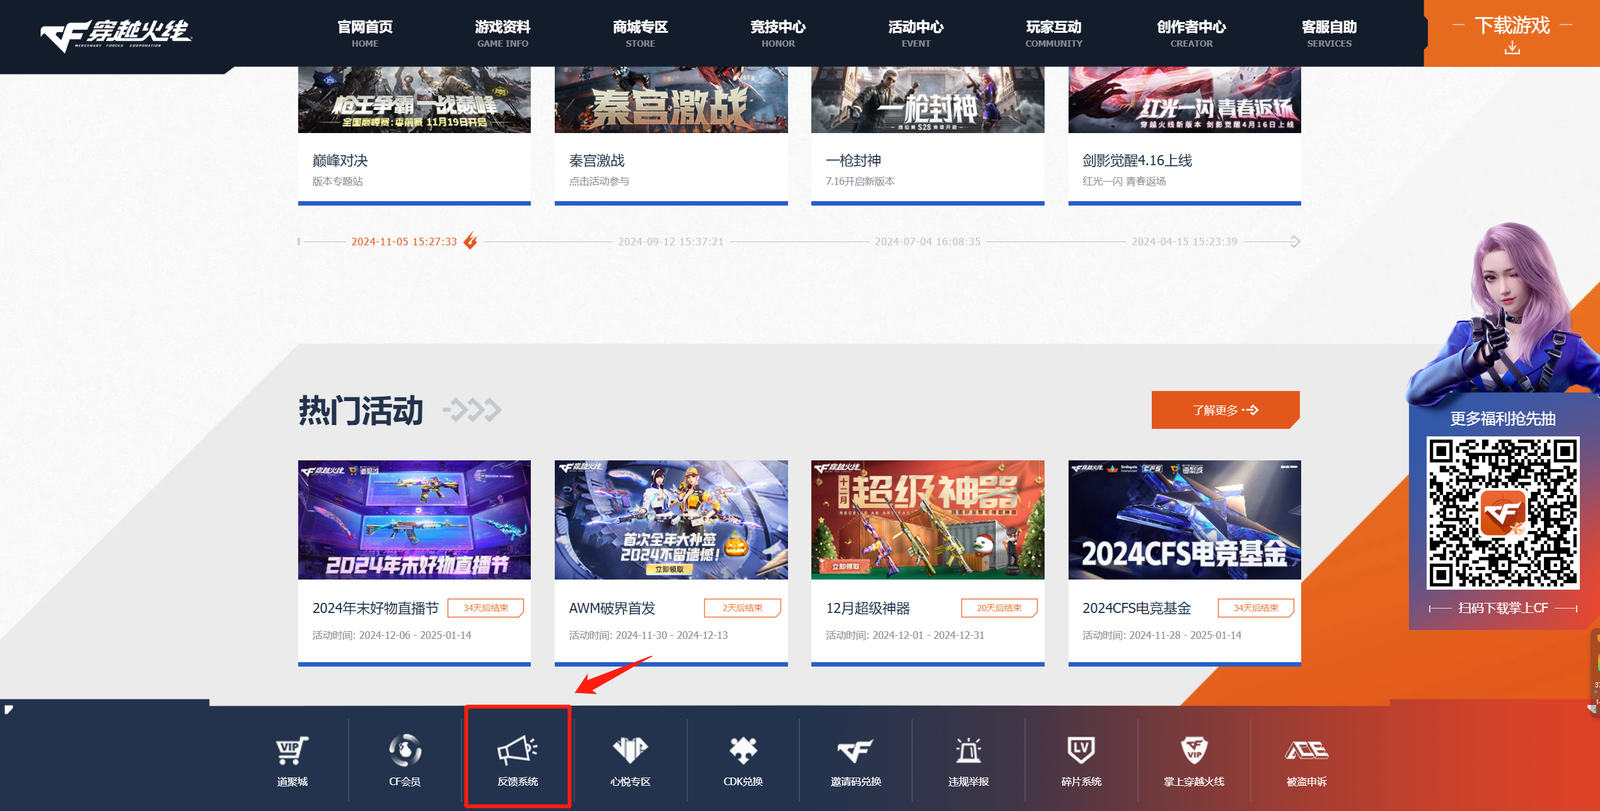Click the 枪王争霸 banner thumbnail
1600x811 pixels.
click(414, 100)
